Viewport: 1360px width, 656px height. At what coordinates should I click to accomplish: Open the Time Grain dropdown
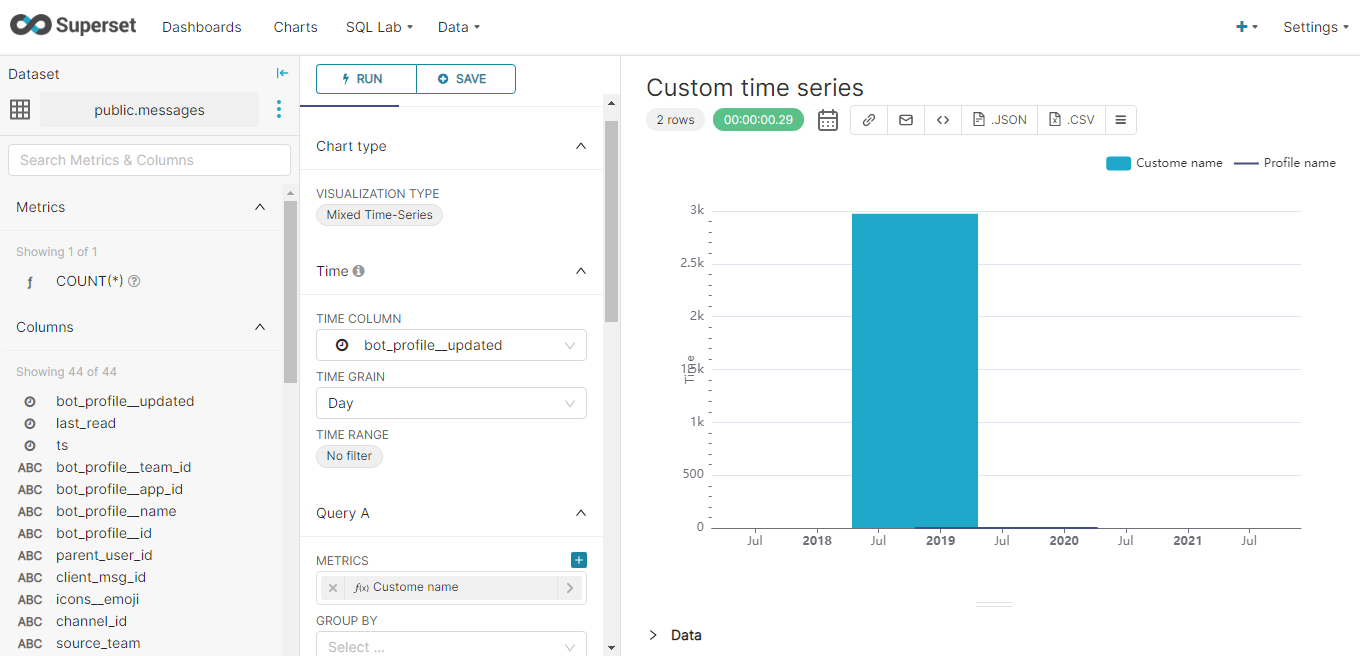[x=451, y=402]
